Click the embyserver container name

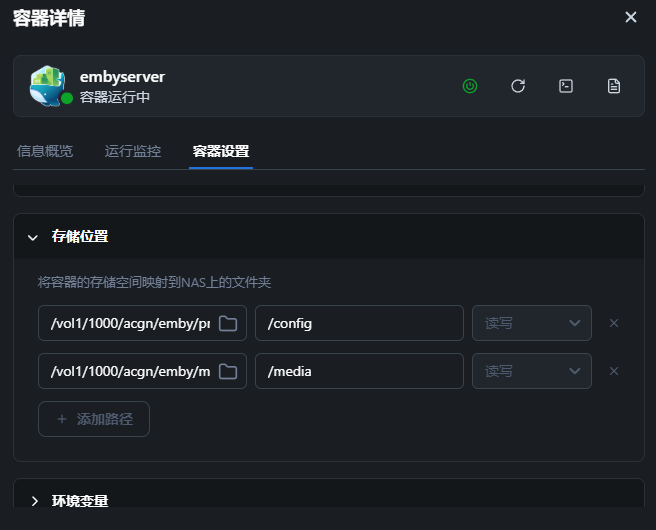122,77
